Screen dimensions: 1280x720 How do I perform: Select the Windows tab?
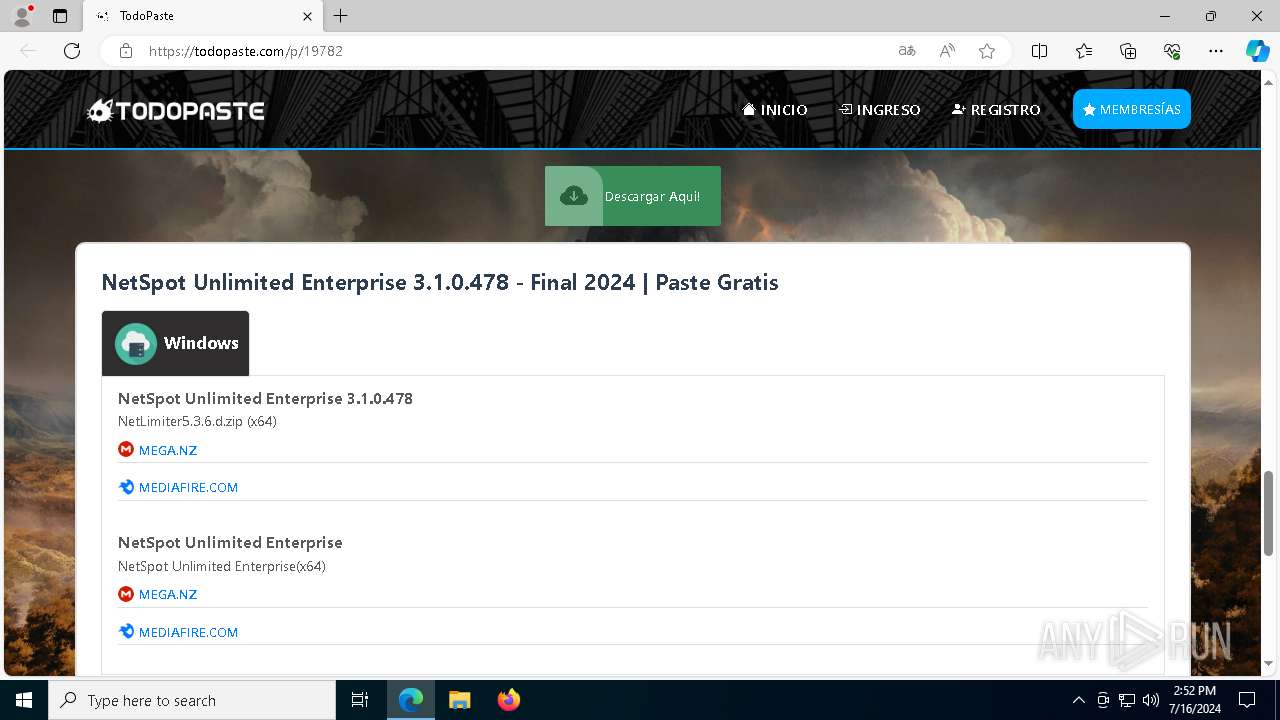pyautogui.click(x=175, y=343)
